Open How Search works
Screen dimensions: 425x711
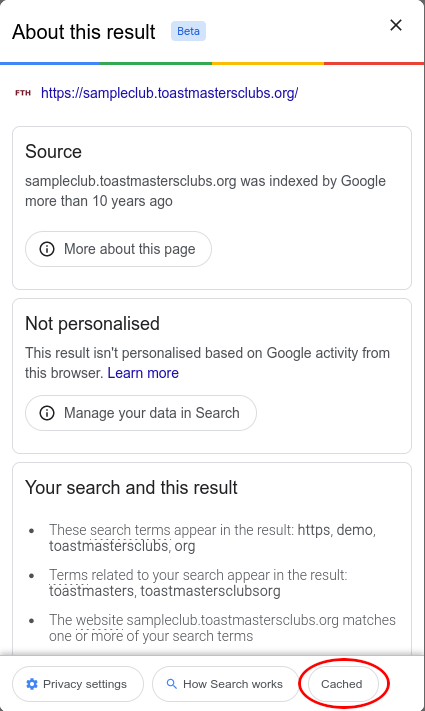[x=226, y=684]
